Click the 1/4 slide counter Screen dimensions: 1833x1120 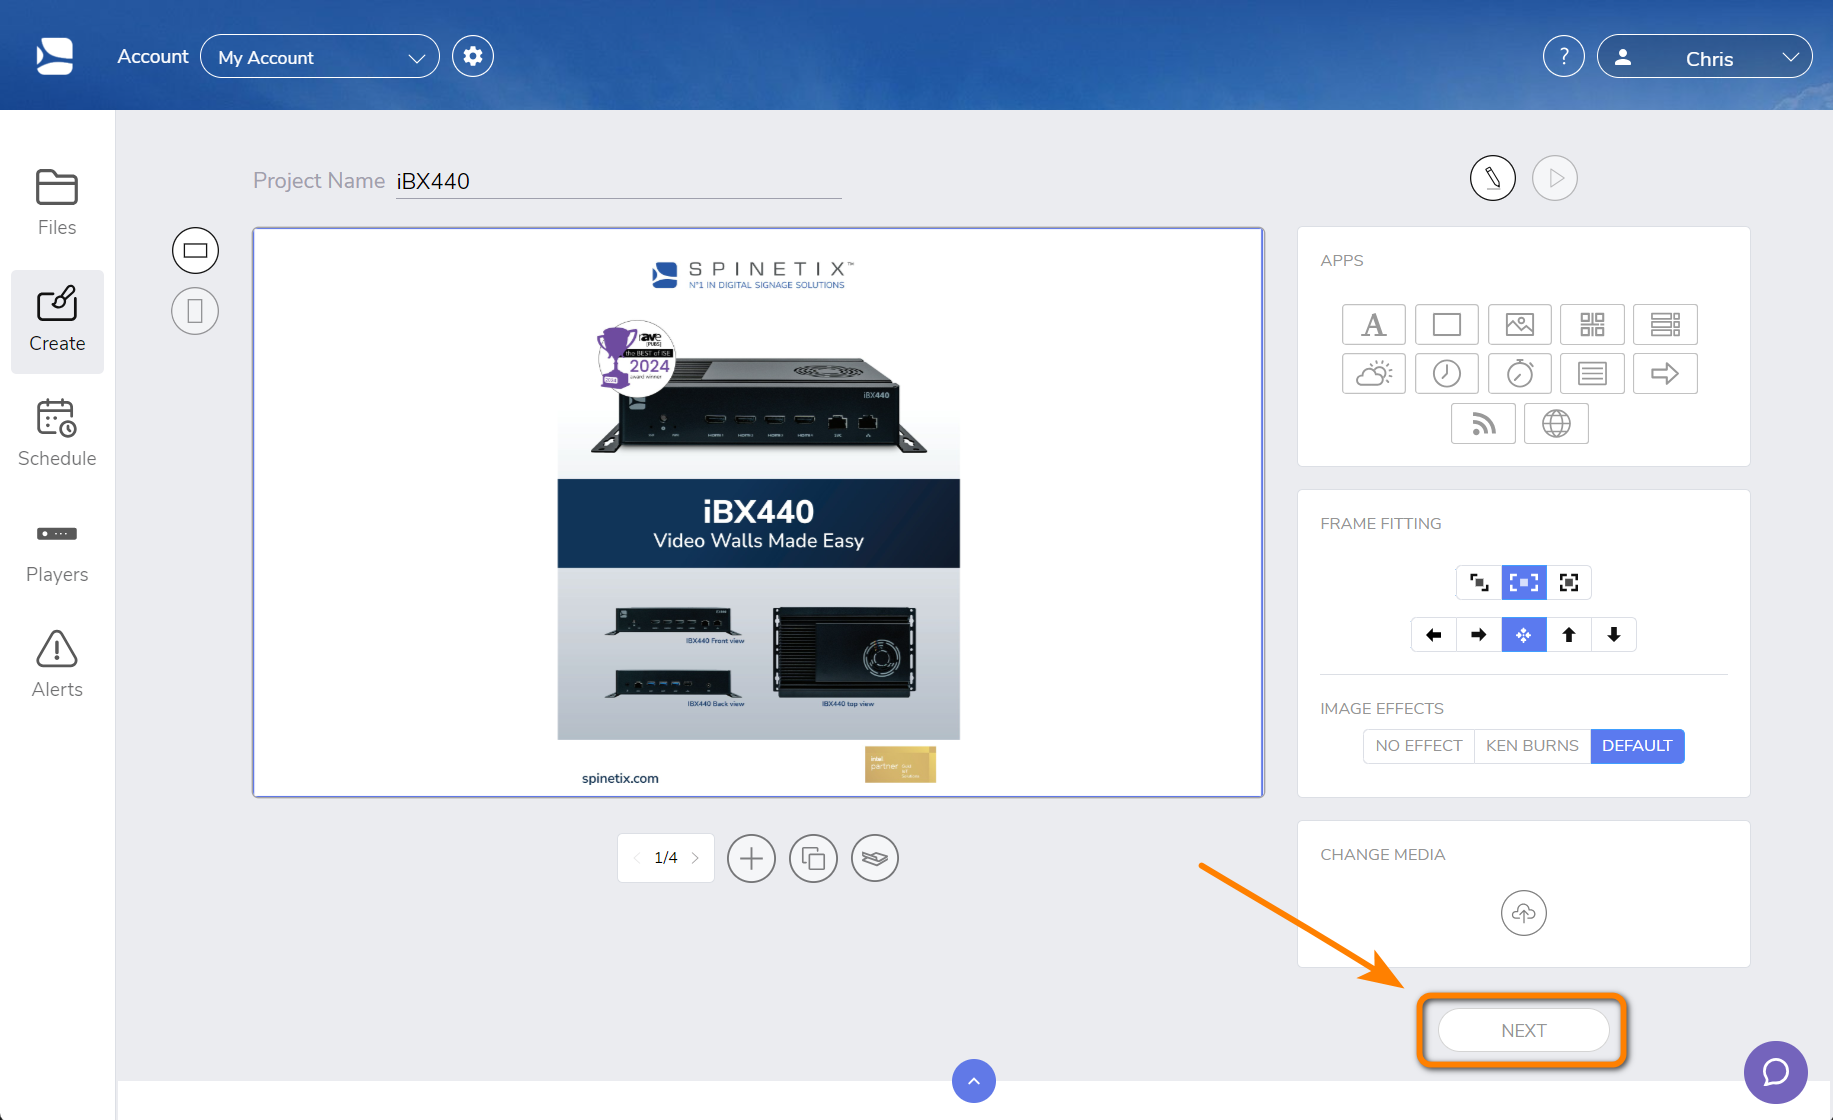[x=666, y=858]
